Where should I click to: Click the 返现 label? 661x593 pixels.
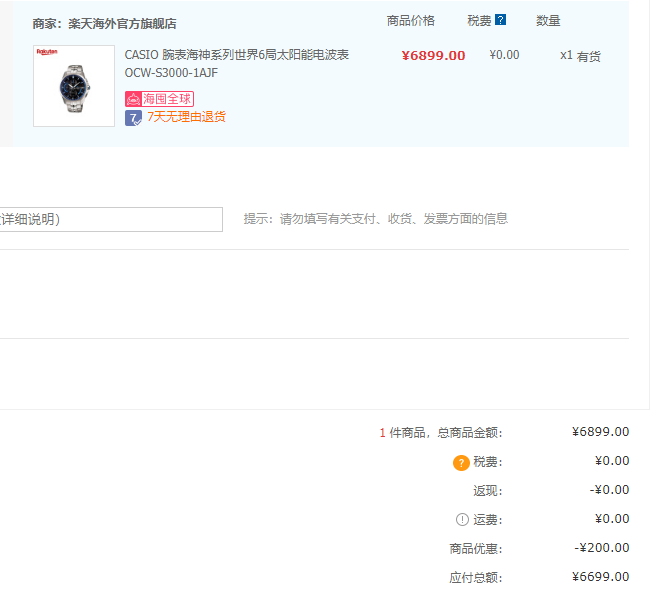pos(487,491)
